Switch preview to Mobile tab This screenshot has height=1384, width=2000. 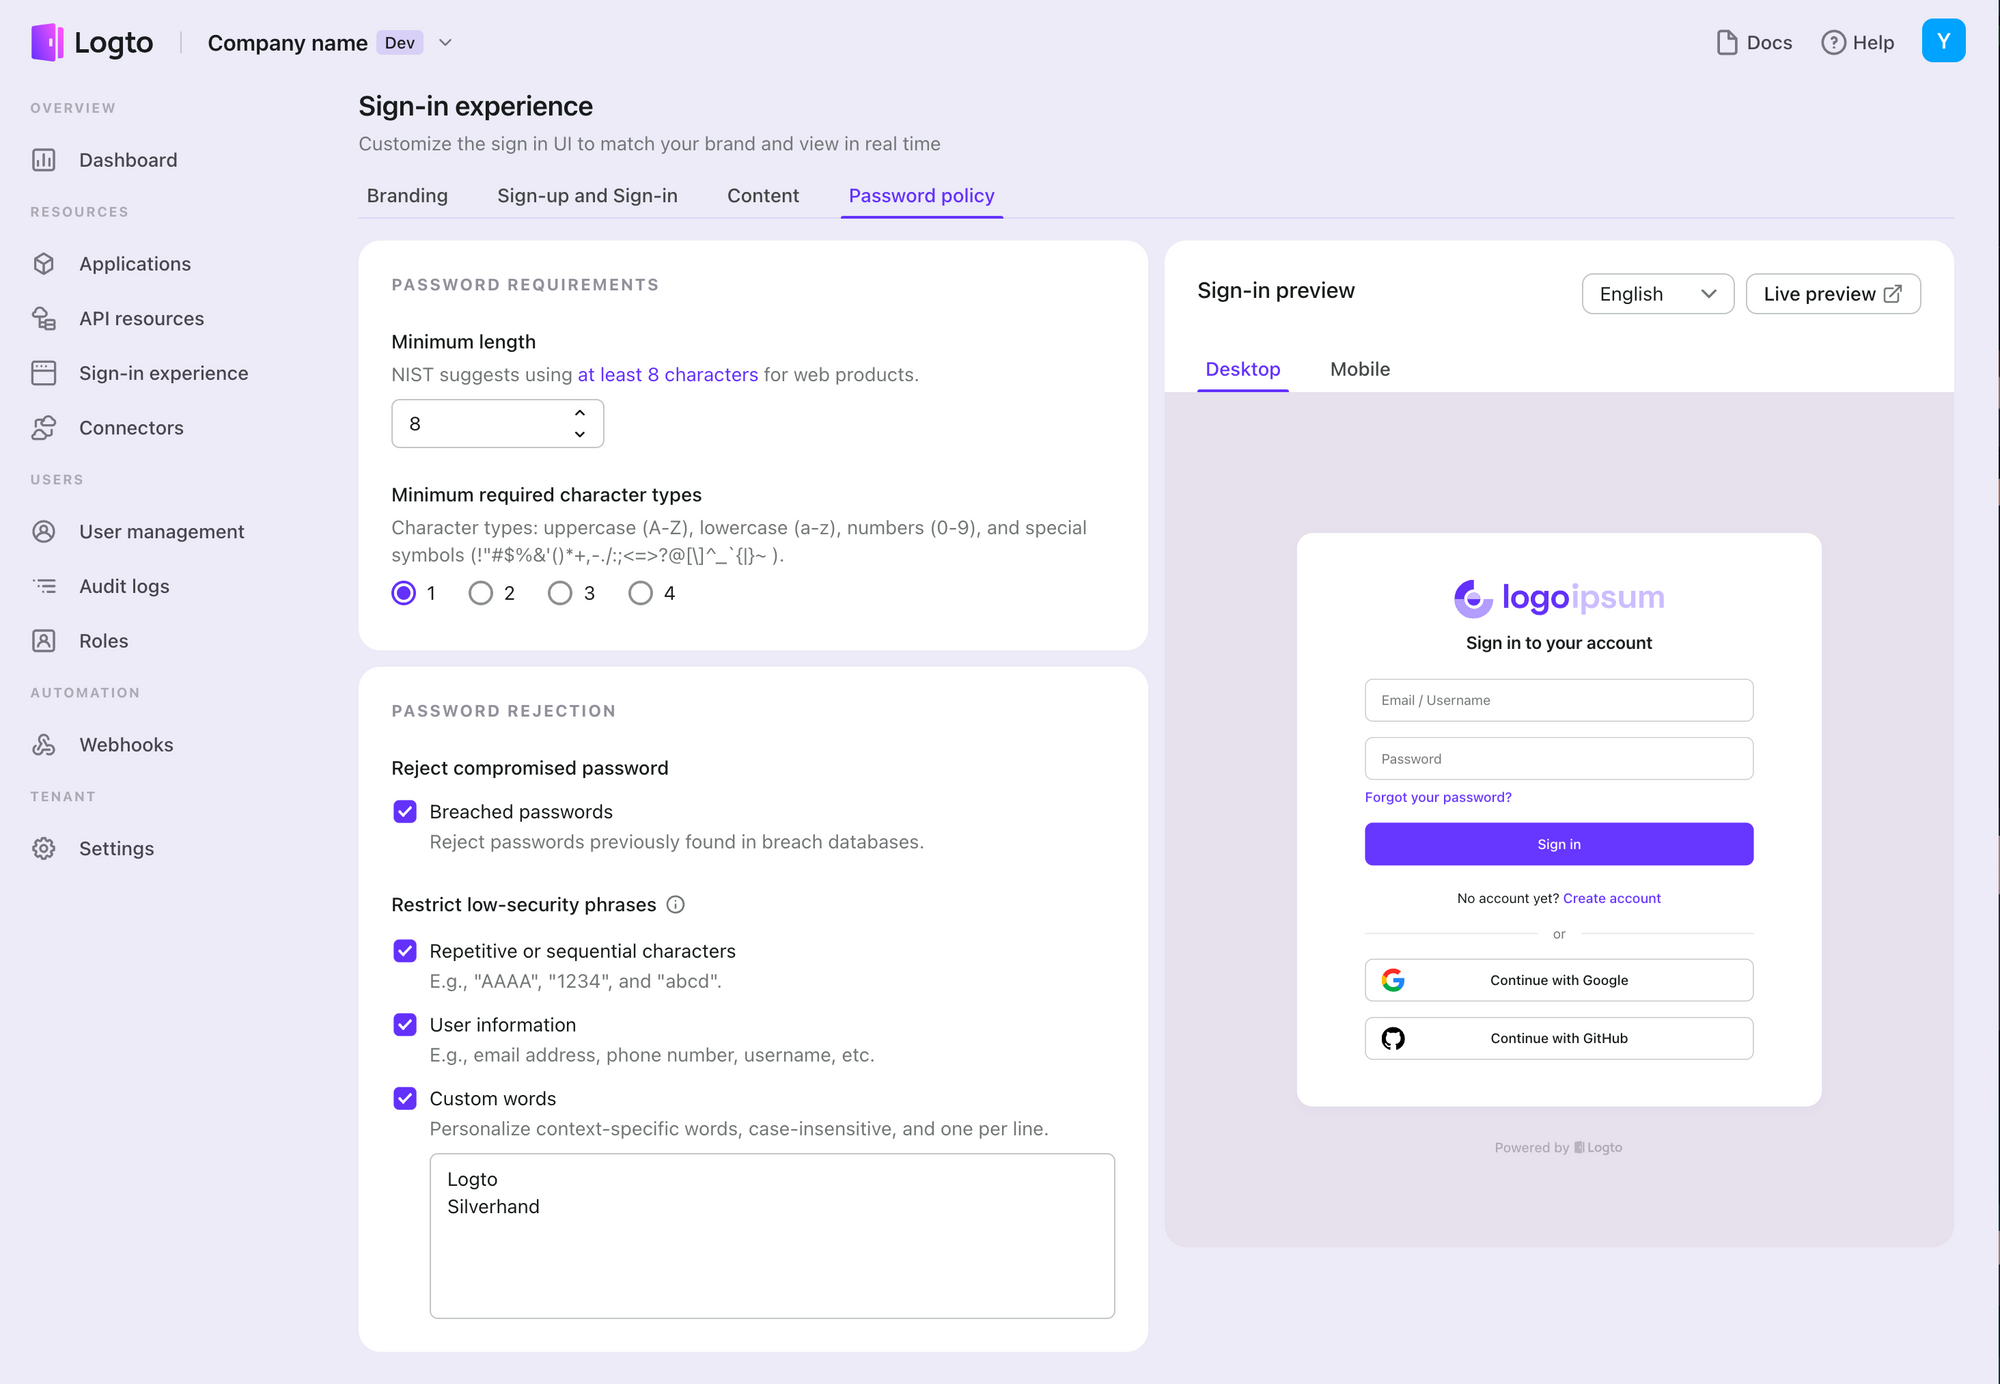[x=1360, y=369]
